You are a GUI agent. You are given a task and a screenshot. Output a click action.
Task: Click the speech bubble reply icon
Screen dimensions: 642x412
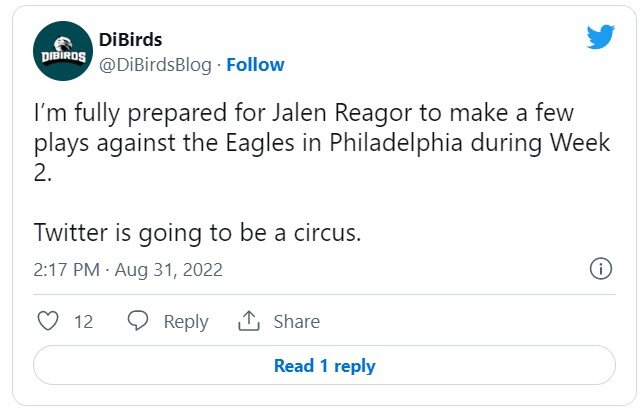coord(138,321)
